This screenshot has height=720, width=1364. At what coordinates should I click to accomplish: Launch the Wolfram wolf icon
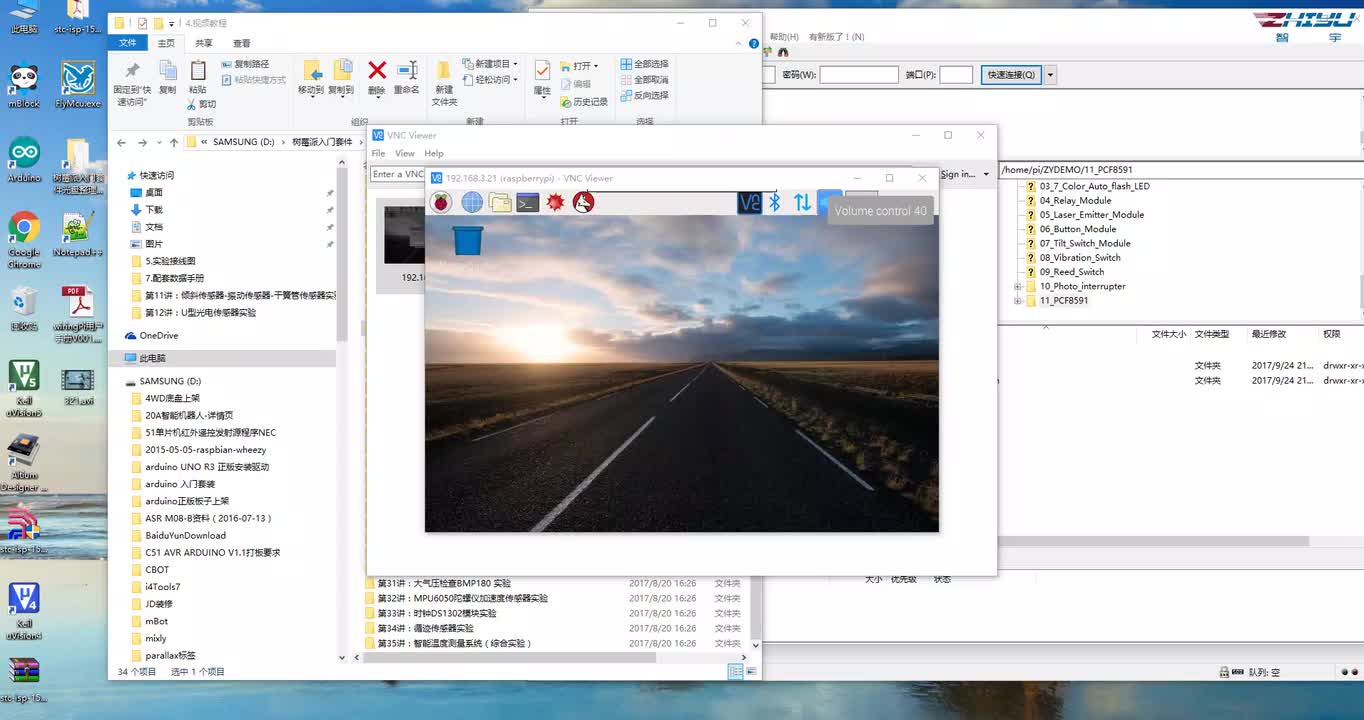coord(583,202)
